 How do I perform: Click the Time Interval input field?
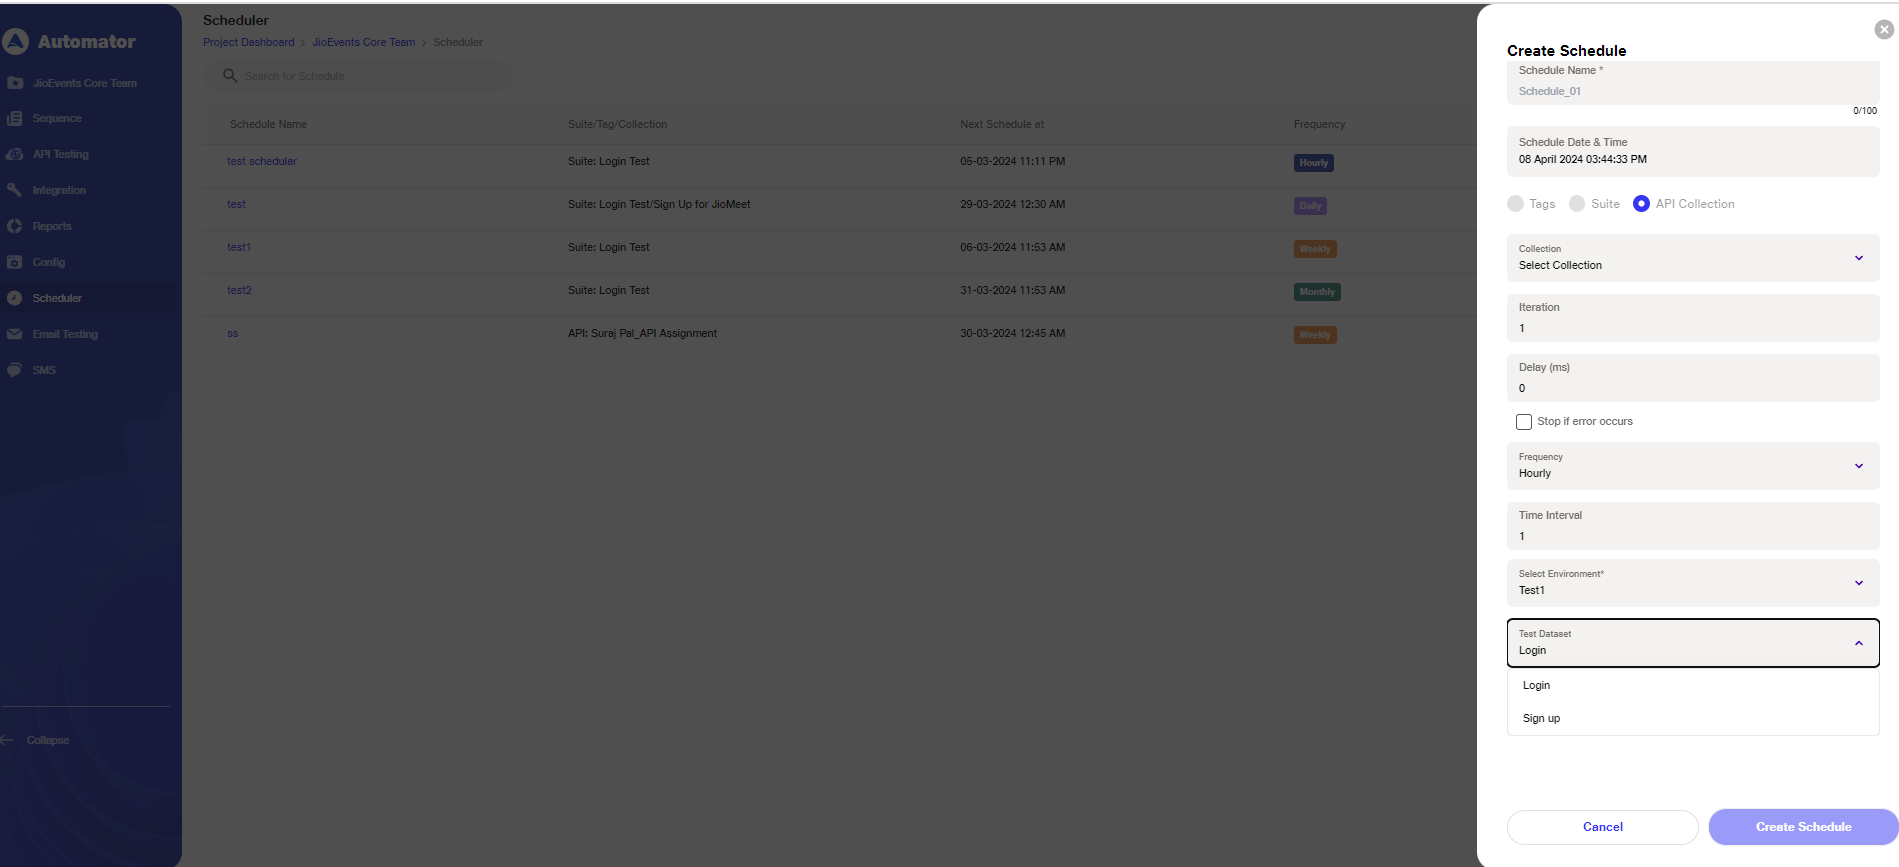1693,526
